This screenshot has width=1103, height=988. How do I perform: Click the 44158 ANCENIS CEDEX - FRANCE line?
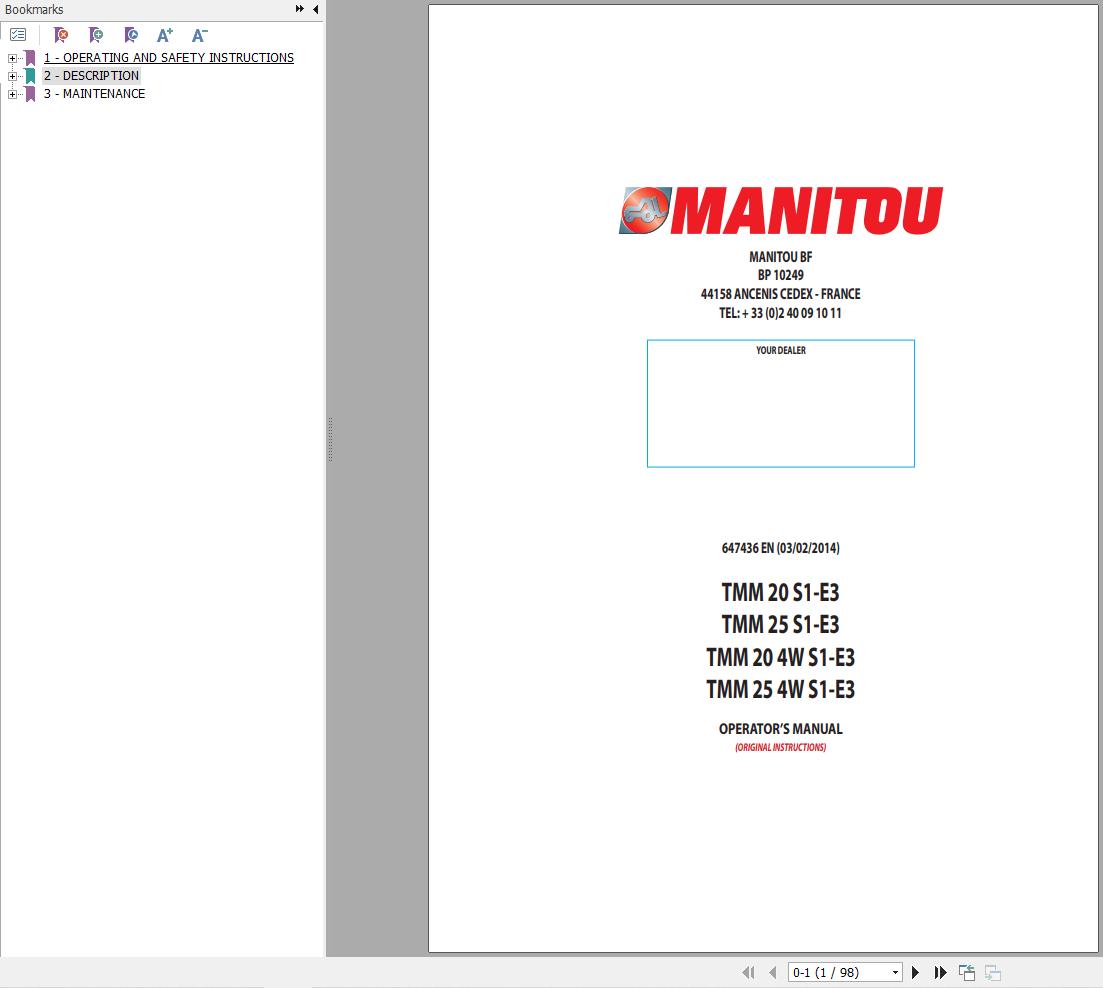(780, 294)
